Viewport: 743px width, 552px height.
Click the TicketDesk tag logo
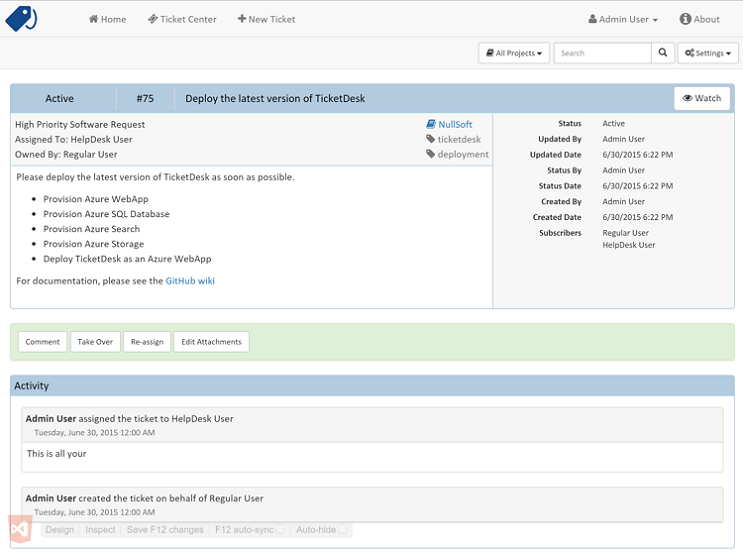click(x=21, y=18)
